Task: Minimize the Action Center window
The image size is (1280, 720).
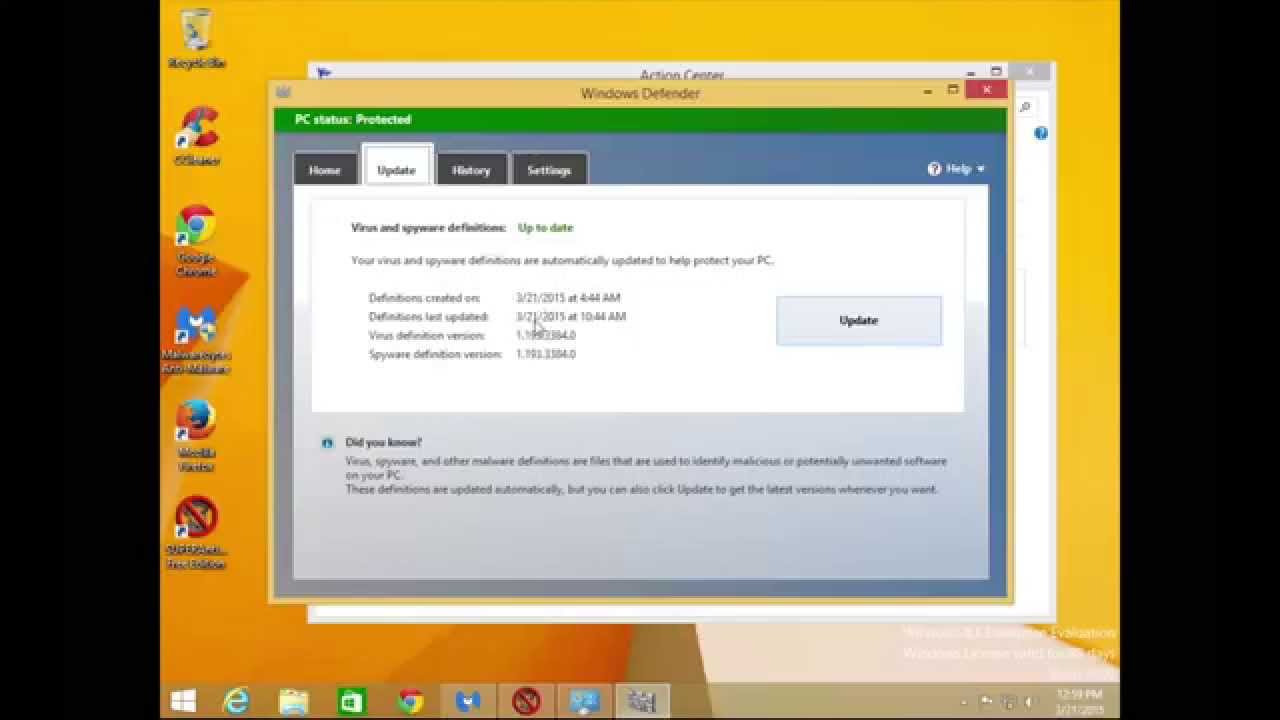Action: [971, 72]
